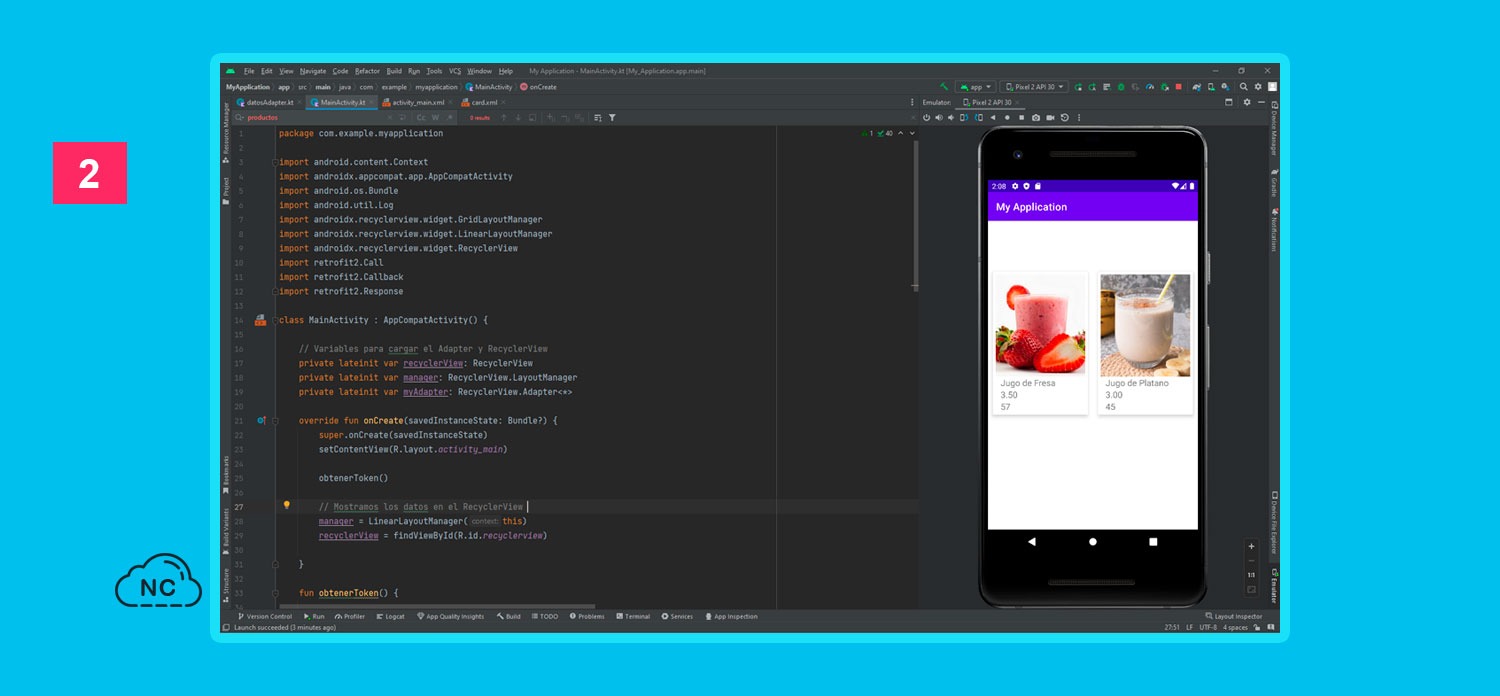Viewport: 1500px width, 696px height.
Task: Click the emulator Back triangle navigation button
Action: pyautogui.click(x=1032, y=541)
